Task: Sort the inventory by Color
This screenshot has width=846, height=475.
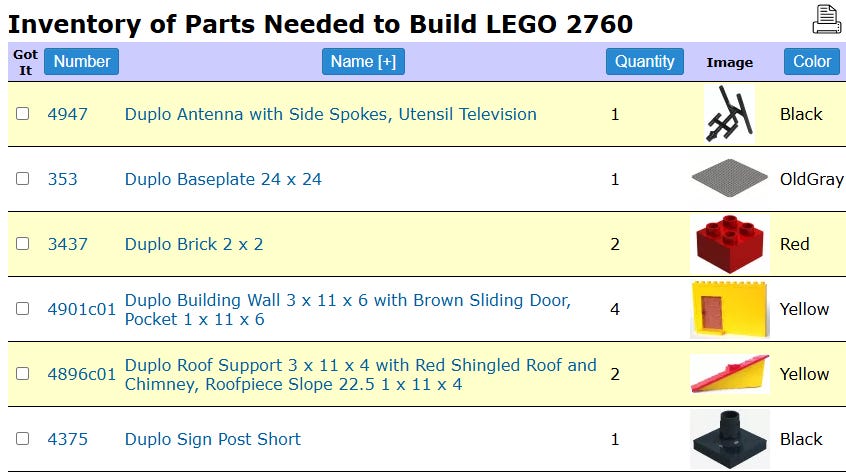Action: [x=811, y=62]
